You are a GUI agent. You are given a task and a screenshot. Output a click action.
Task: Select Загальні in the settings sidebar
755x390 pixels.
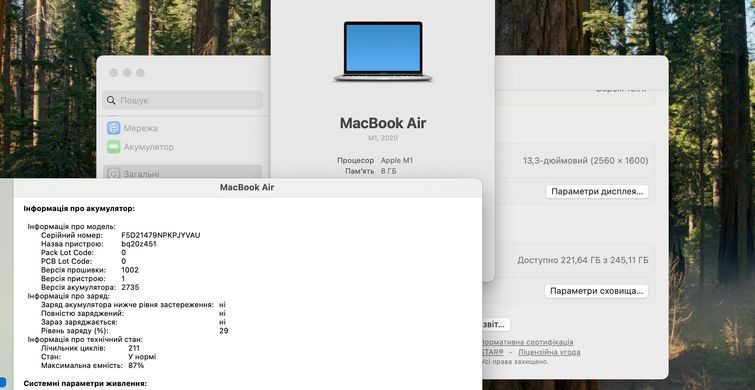coord(182,172)
